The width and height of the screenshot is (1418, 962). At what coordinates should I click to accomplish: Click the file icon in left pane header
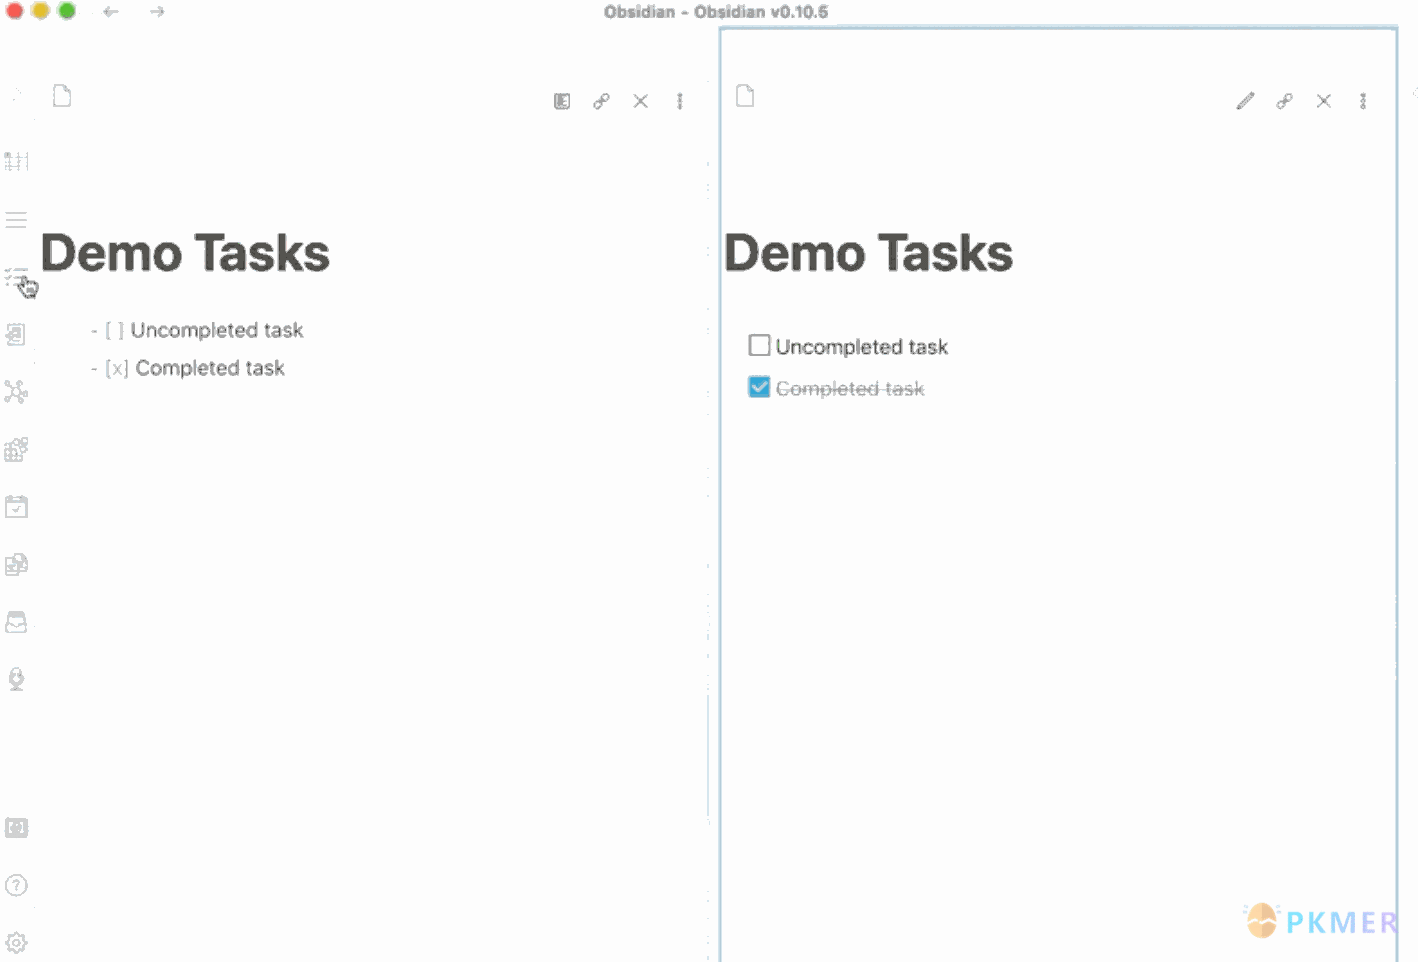click(x=62, y=96)
